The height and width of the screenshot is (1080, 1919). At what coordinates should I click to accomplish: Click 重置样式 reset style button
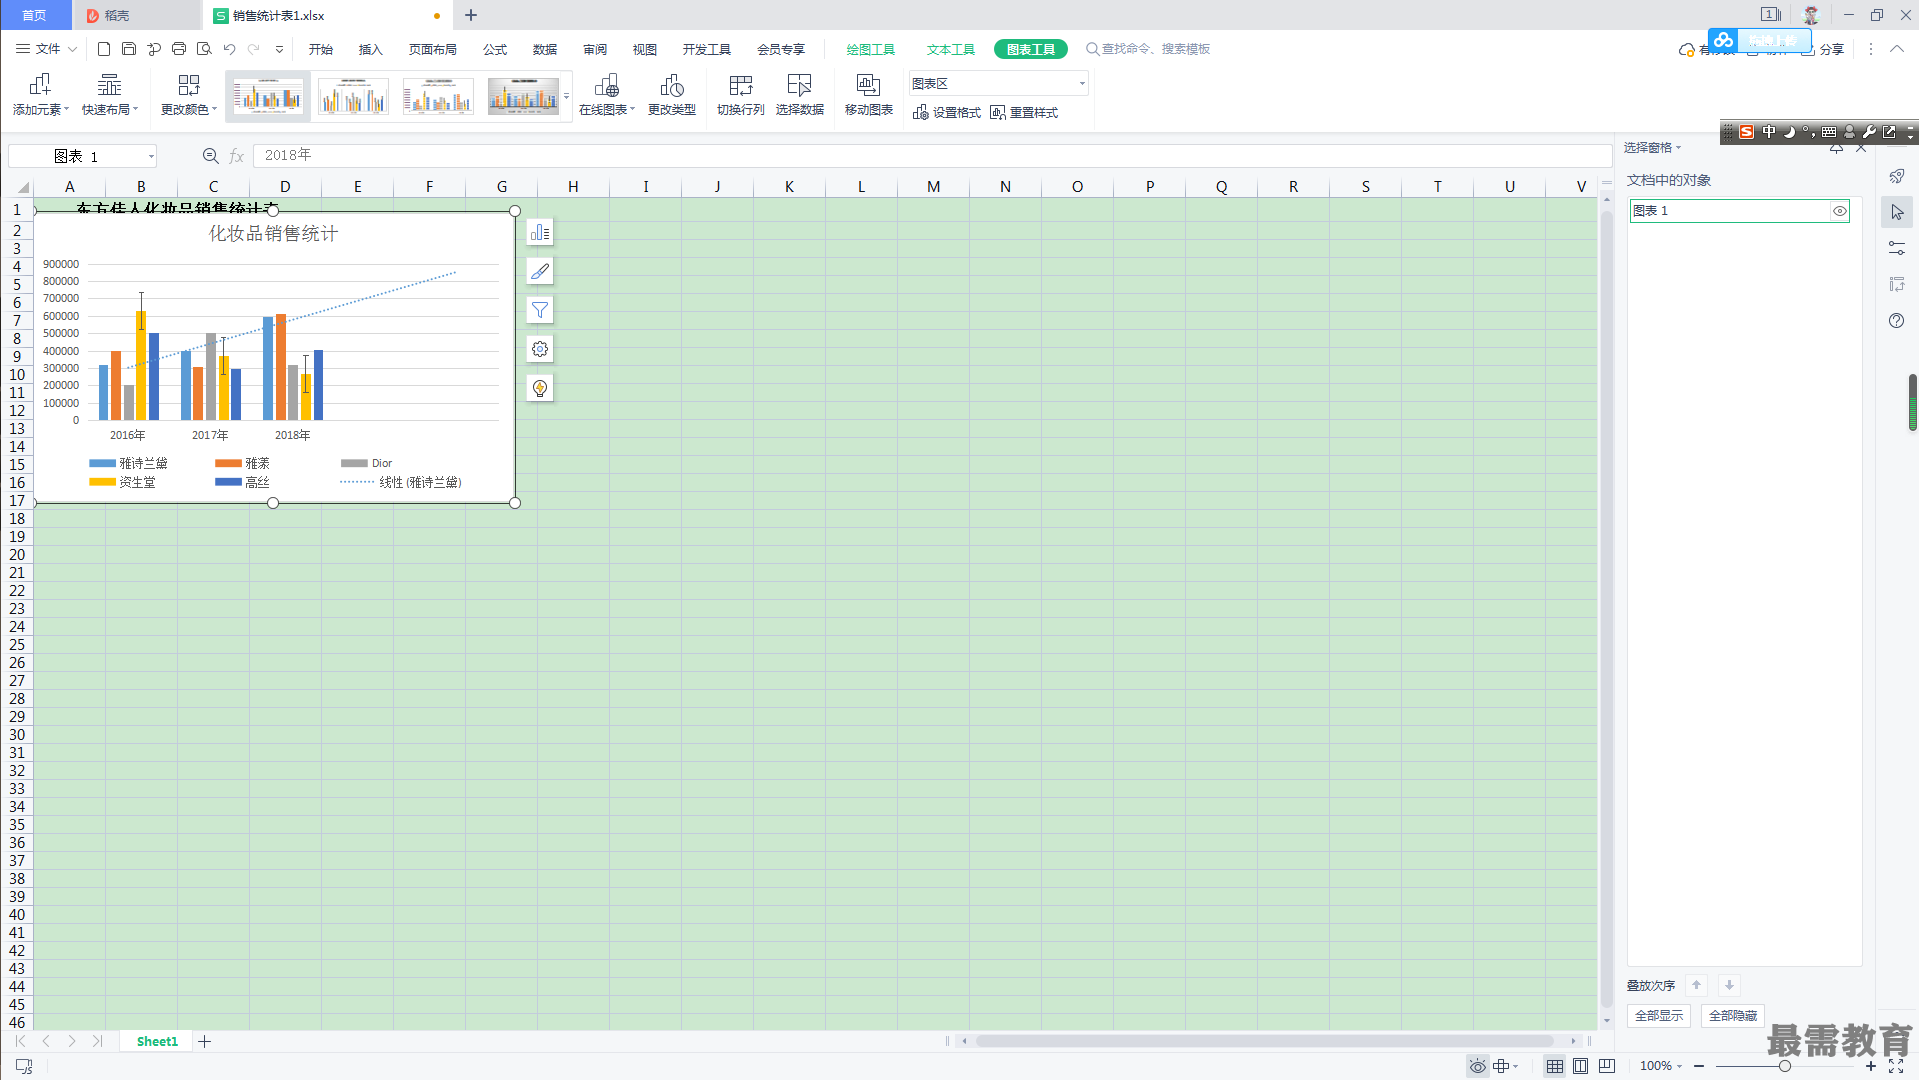tap(1024, 113)
